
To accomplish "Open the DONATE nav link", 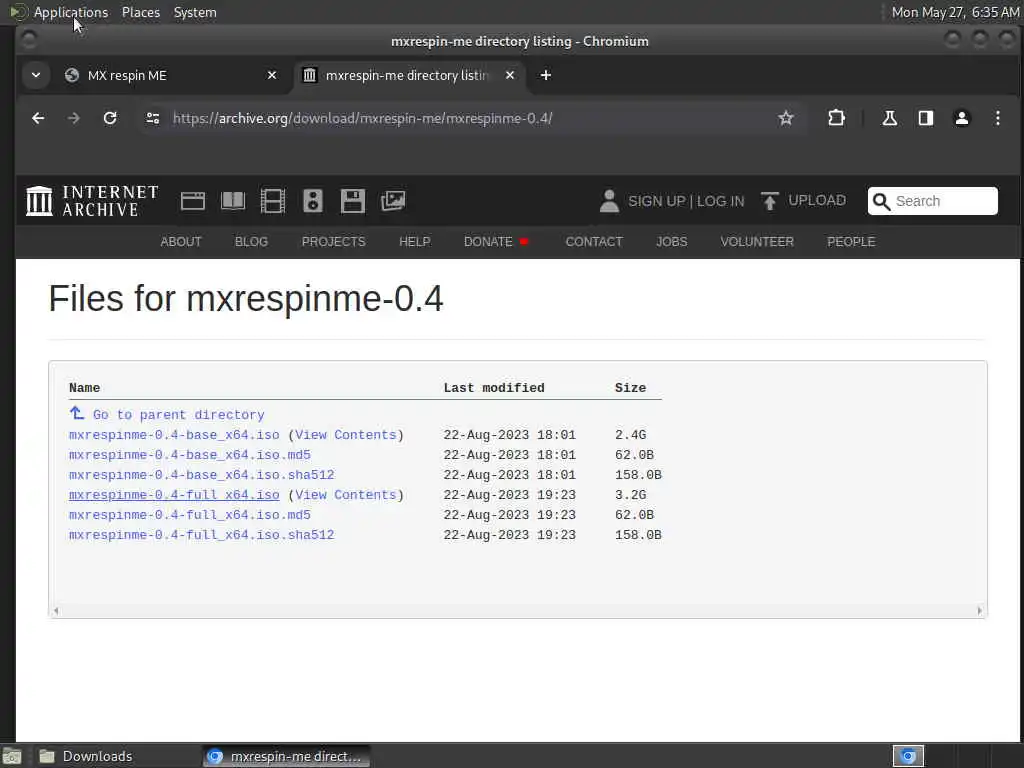I will 488,242.
